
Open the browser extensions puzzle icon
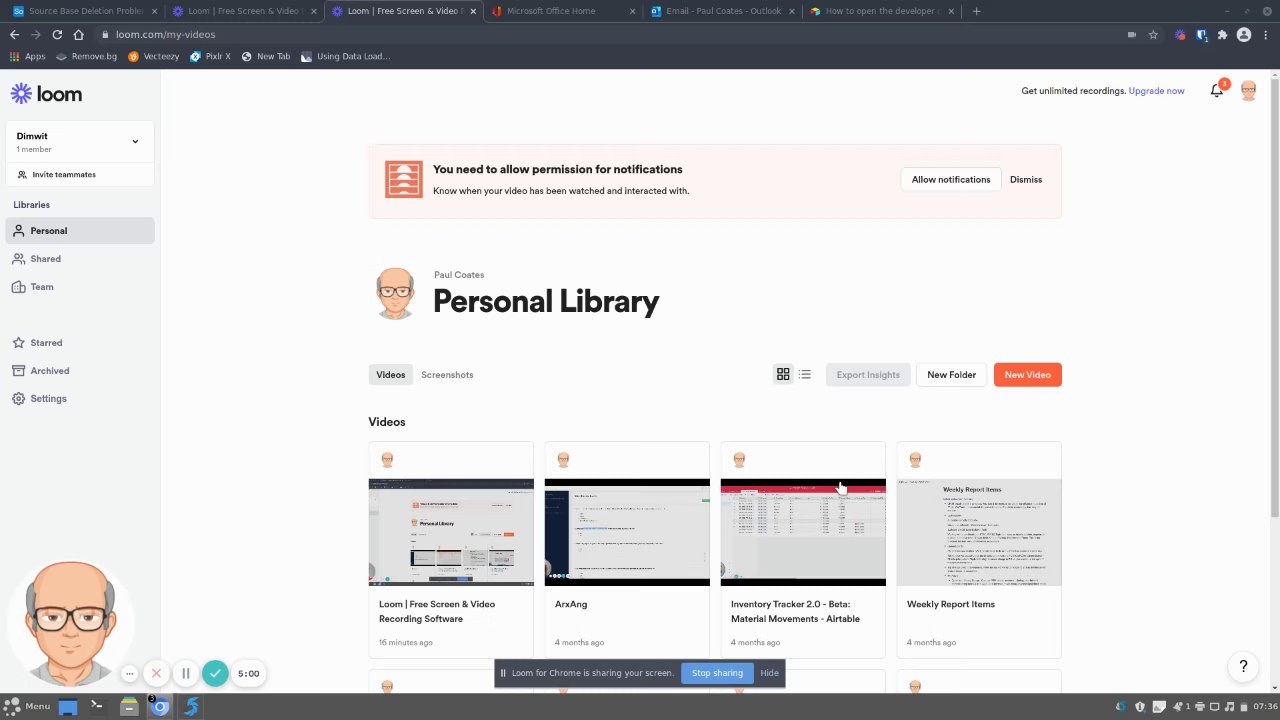tap(1222, 34)
